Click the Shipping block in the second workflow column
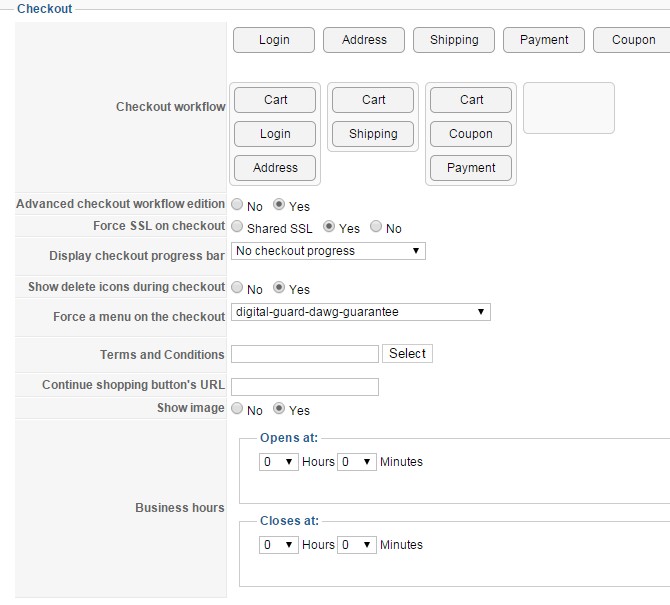 pyautogui.click(x=373, y=134)
